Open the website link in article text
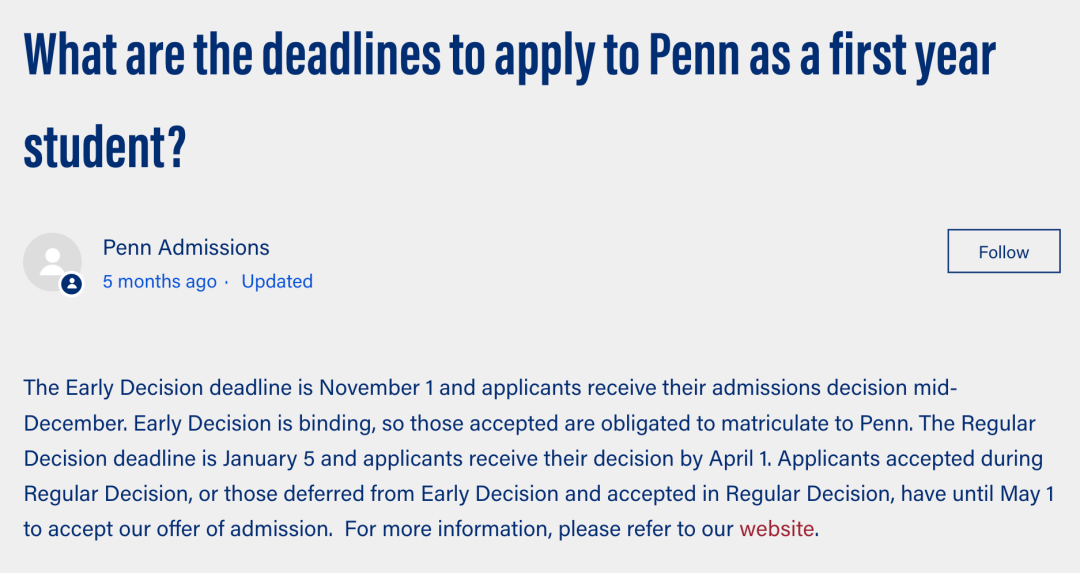The height and width of the screenshot is (573, 1080). [776, 529]
